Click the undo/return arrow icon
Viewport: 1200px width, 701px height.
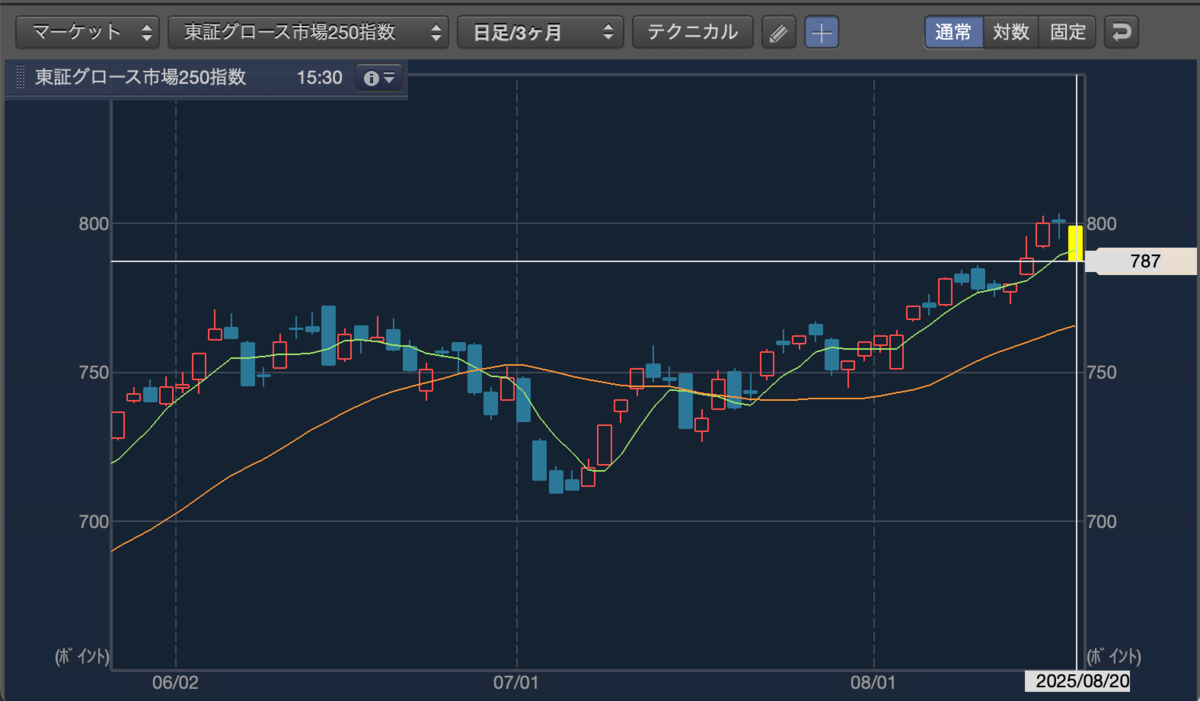1121,32
